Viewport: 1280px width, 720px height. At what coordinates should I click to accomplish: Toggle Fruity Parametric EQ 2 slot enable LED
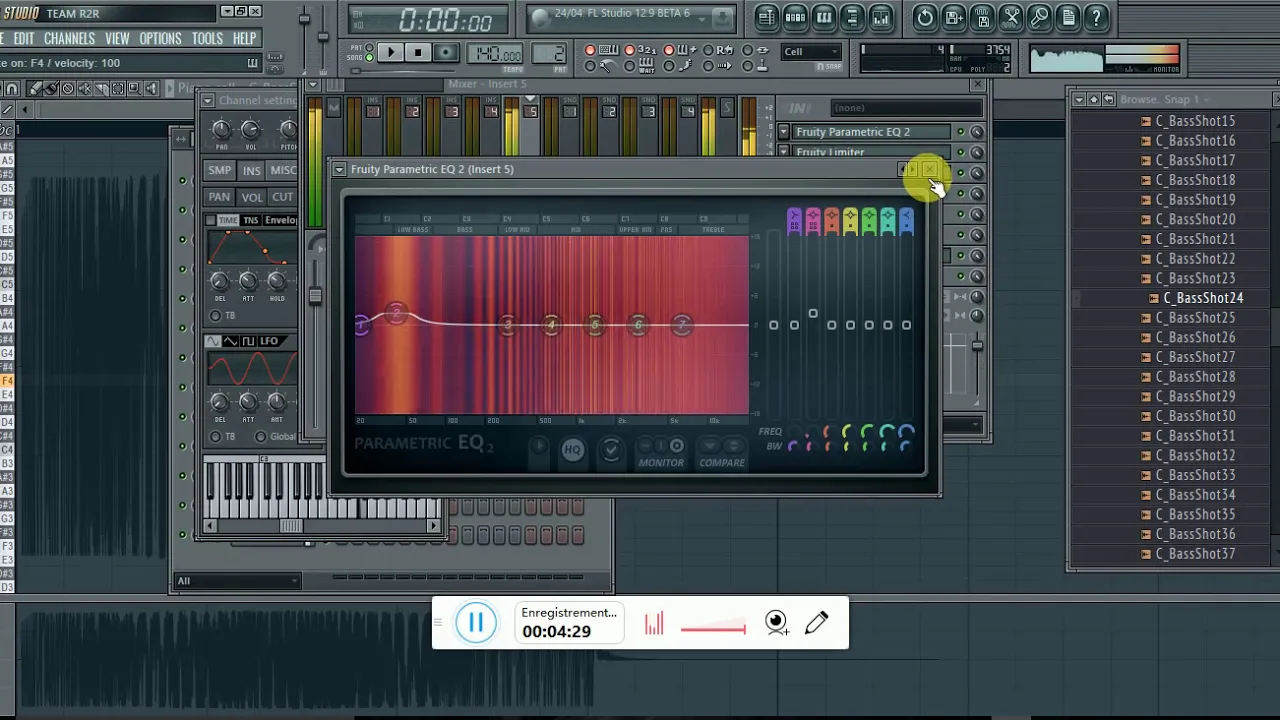(961, 132)
